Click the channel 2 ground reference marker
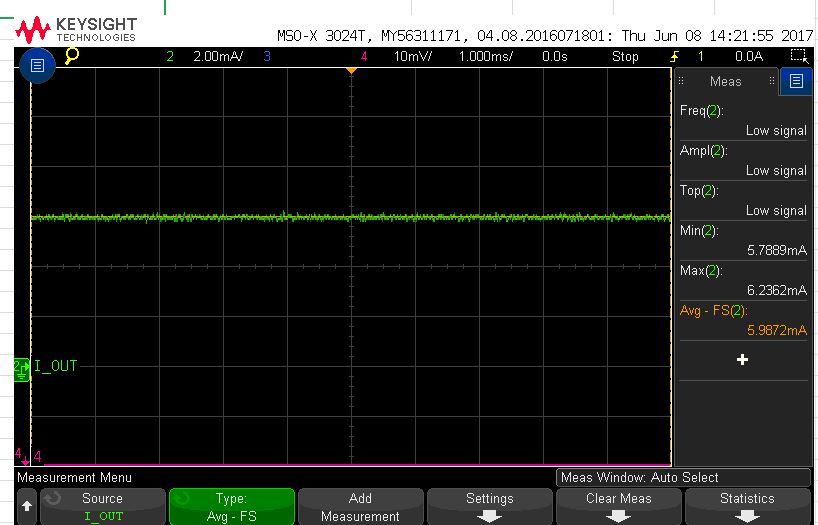This screenshot has width=818, height=525. click(21, 369)
